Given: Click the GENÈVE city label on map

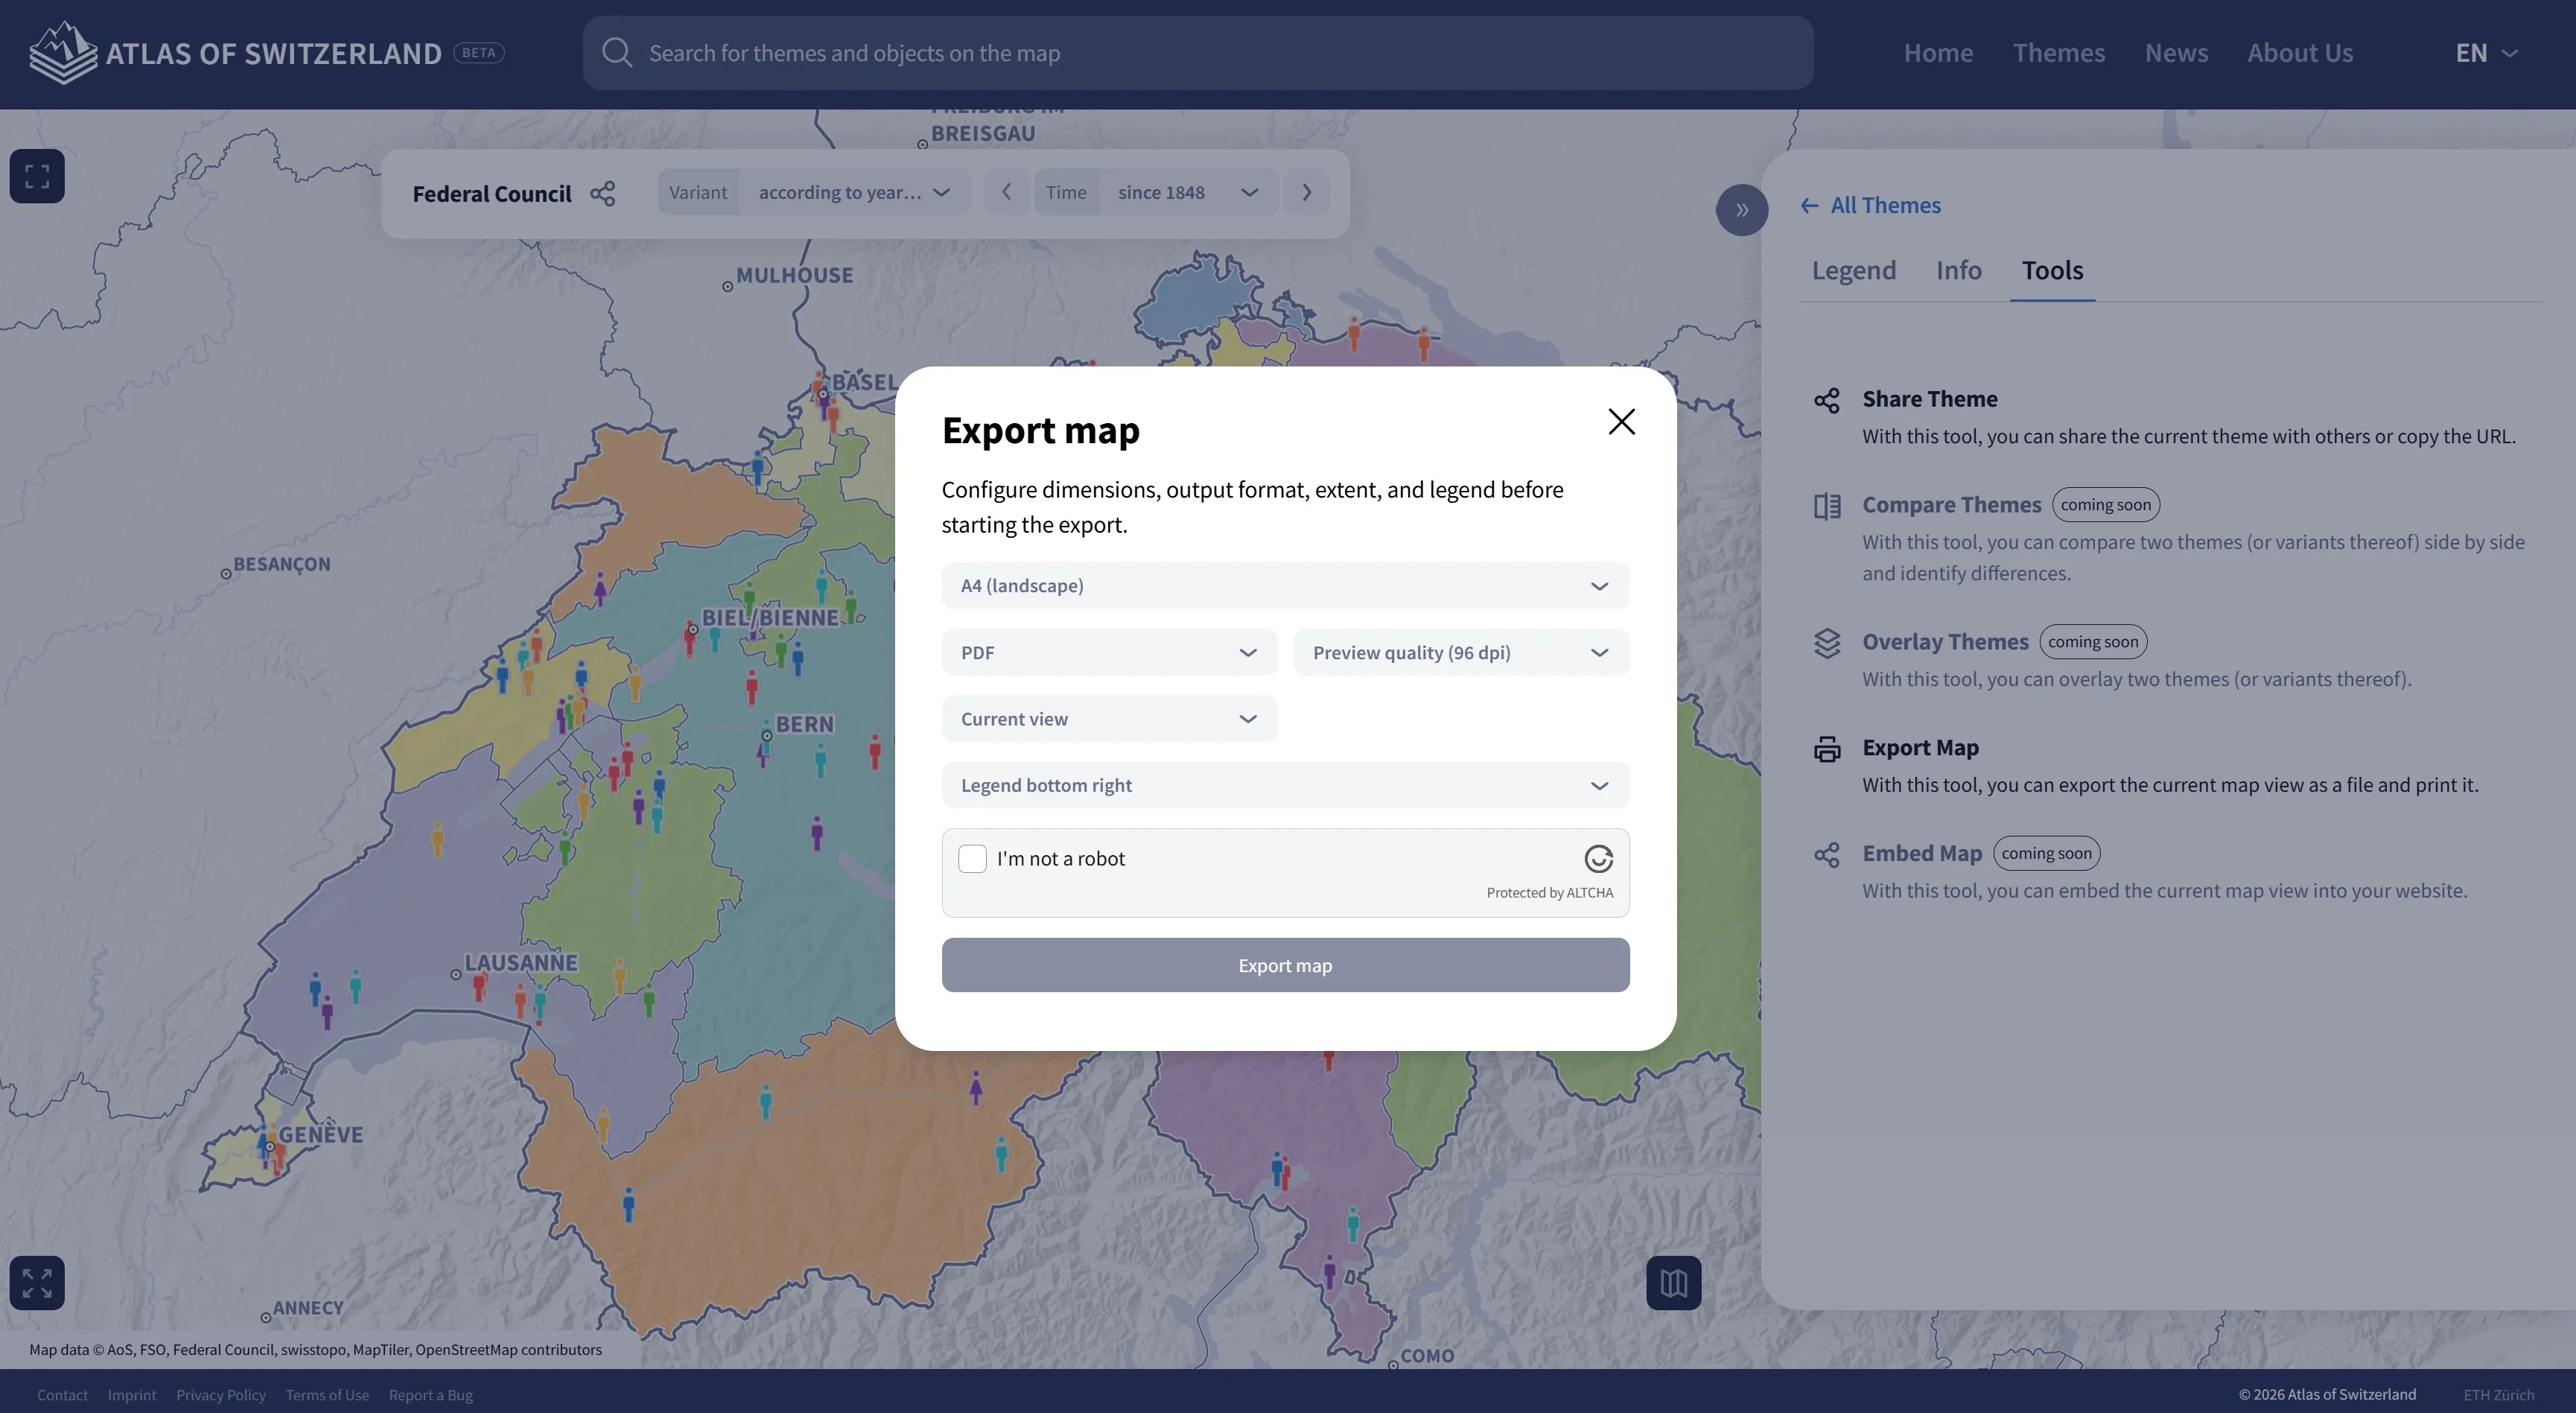Looking at the screenshot, I should pyautogui.click(x=320, y=1135).
